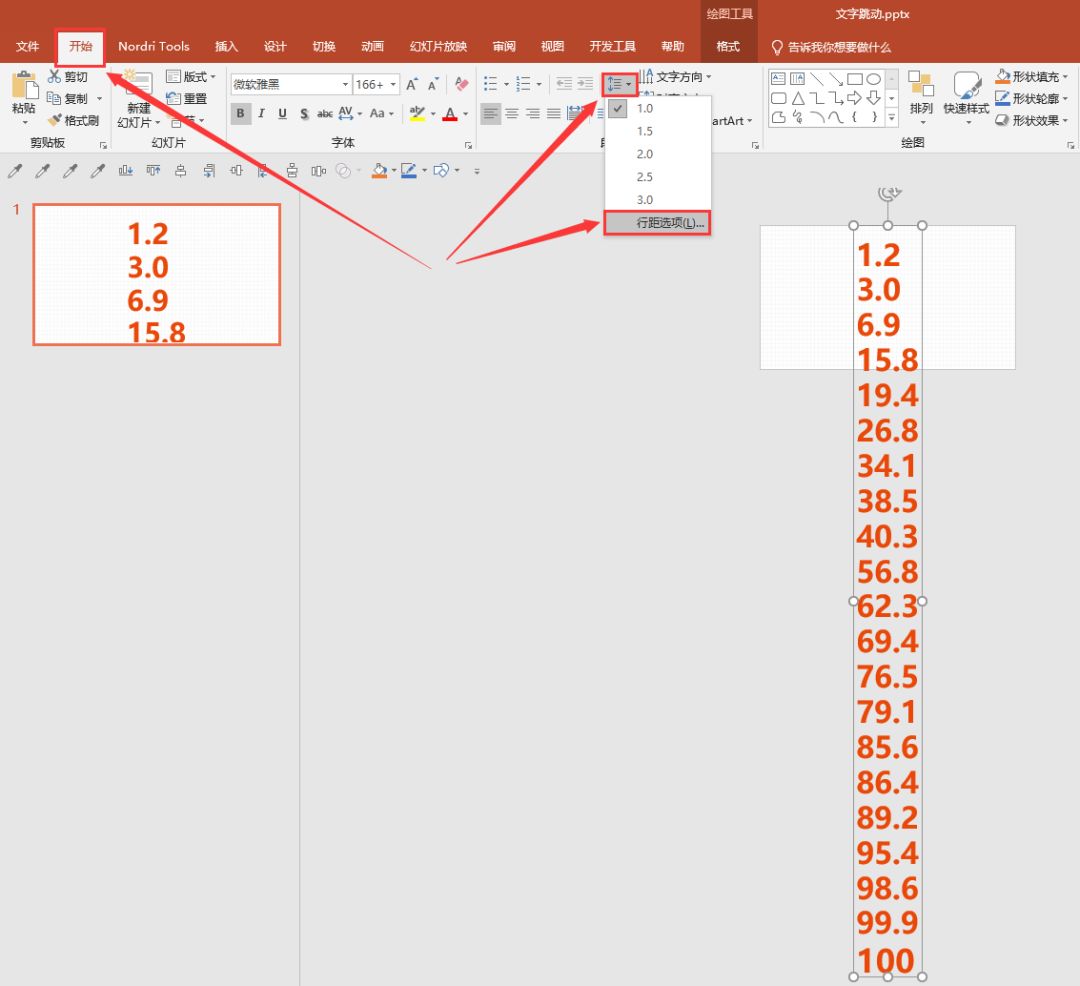The image size is (1080, 986).
Task: Click the yellow text highlight color button
Action: [417, 113]
